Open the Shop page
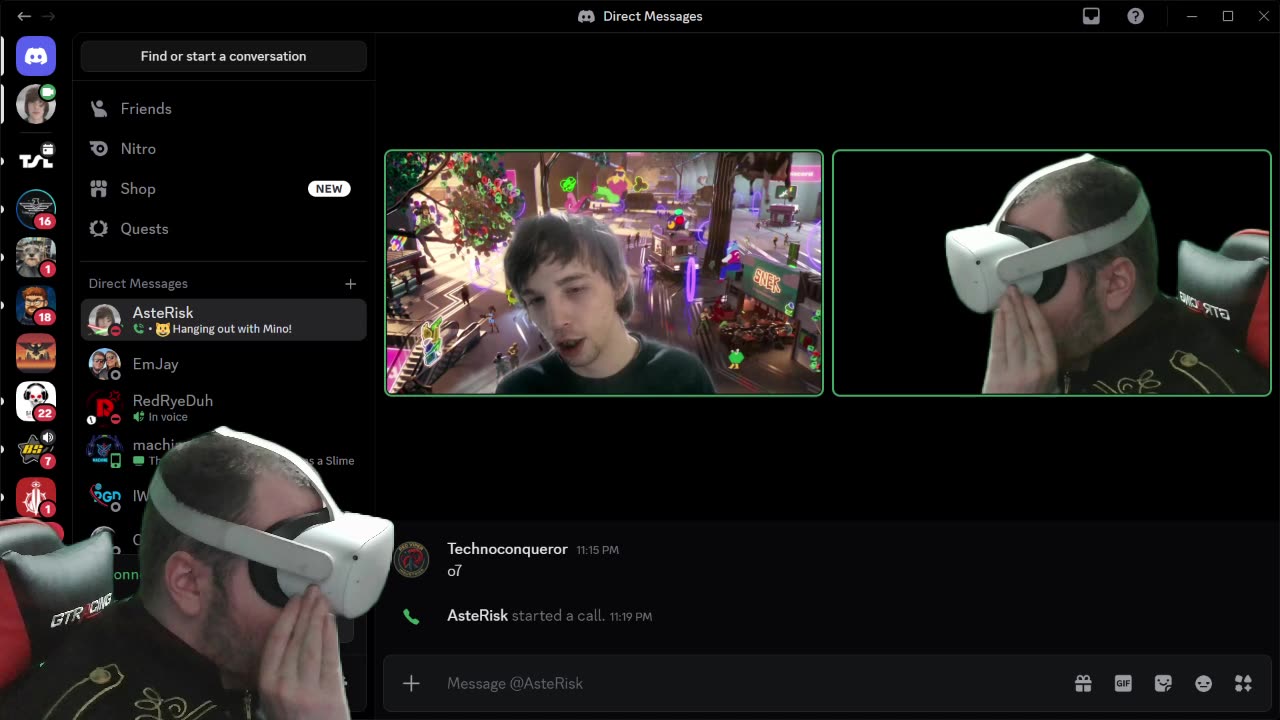Viewport: 1280px width, 720px height. 224,188
